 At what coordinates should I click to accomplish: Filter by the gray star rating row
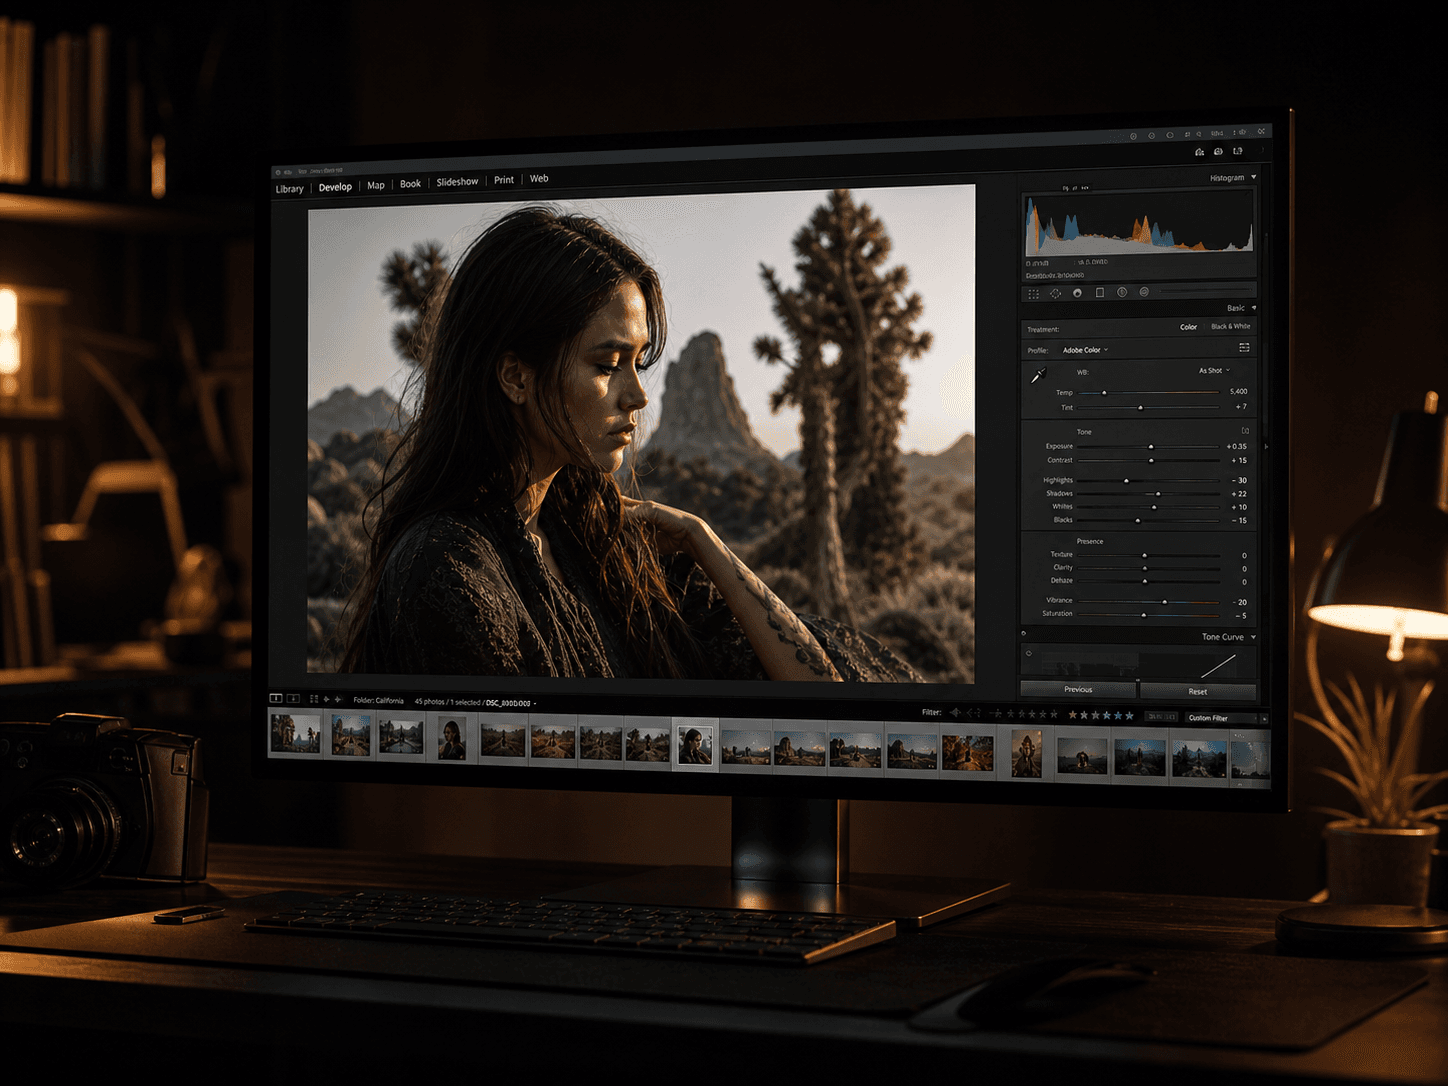pos(1024,714)
